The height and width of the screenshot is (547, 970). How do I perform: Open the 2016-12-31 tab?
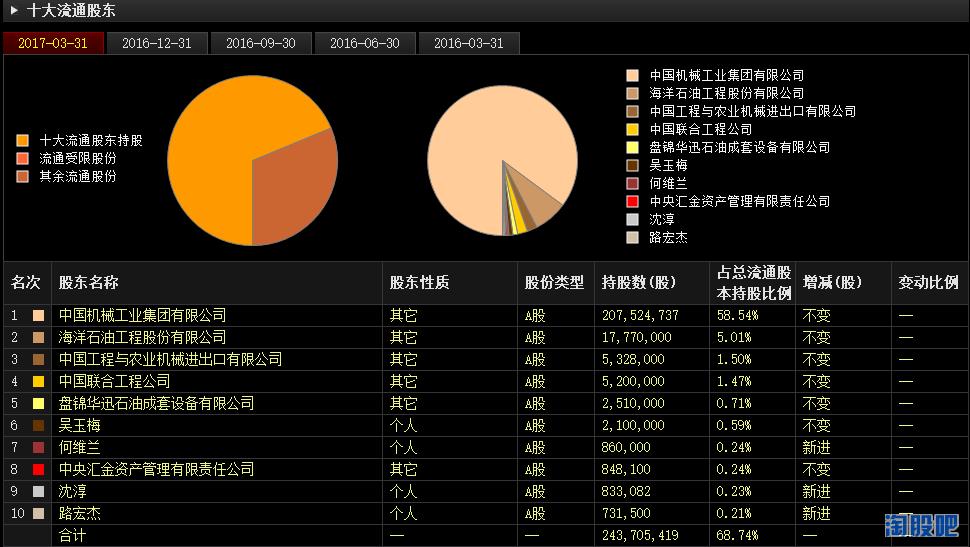(157, 43)
